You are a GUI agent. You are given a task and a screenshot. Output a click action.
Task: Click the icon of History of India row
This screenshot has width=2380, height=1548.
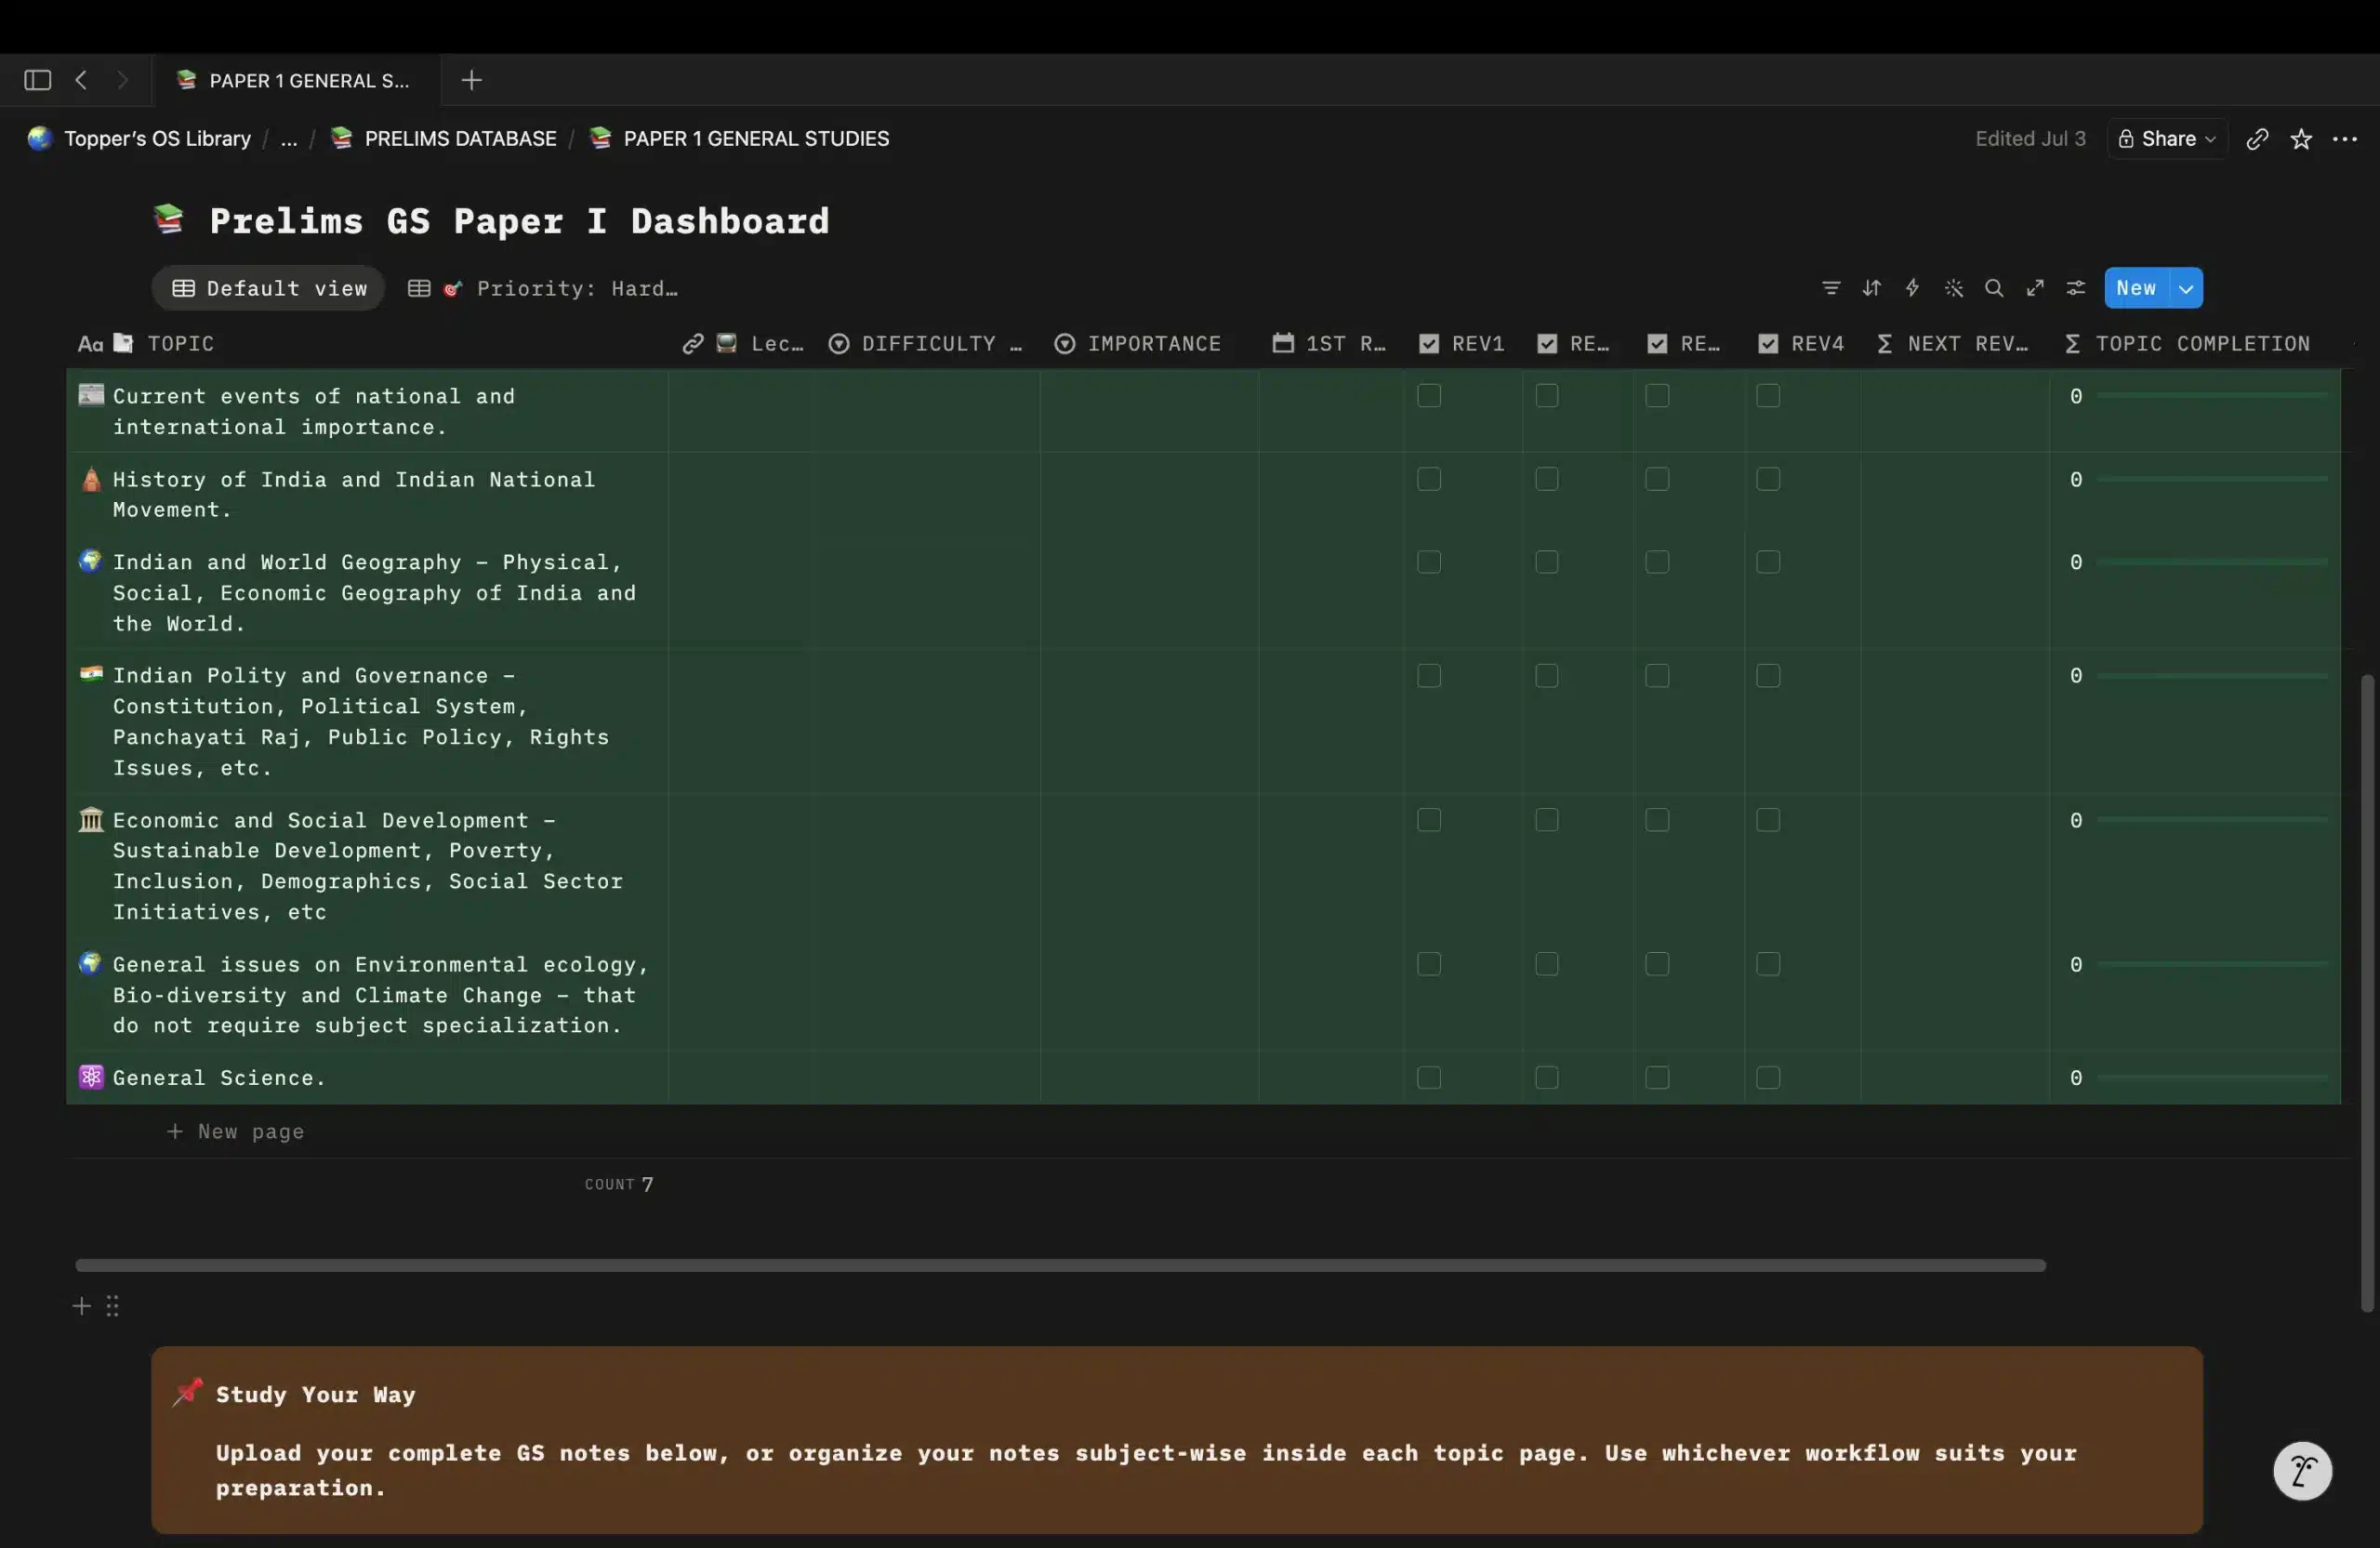pyautogui.click(x=91, y=479)
